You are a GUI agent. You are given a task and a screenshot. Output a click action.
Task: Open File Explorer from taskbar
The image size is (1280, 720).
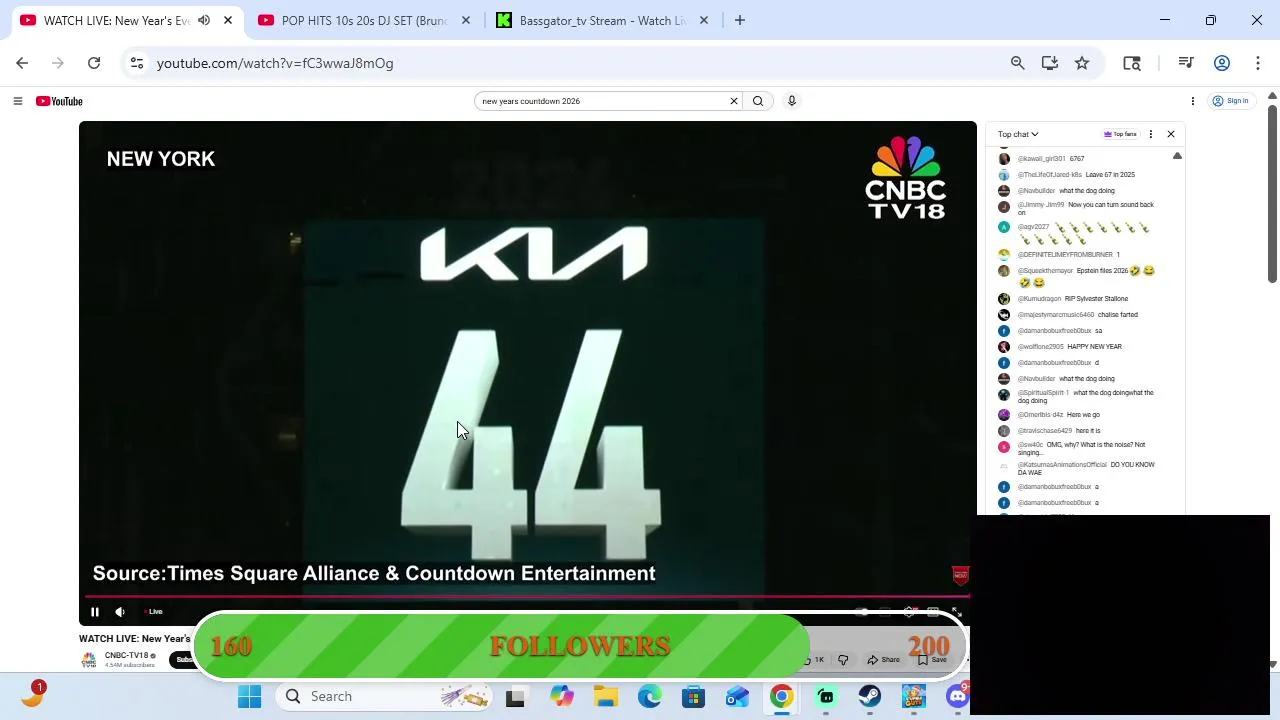point(605,696)
